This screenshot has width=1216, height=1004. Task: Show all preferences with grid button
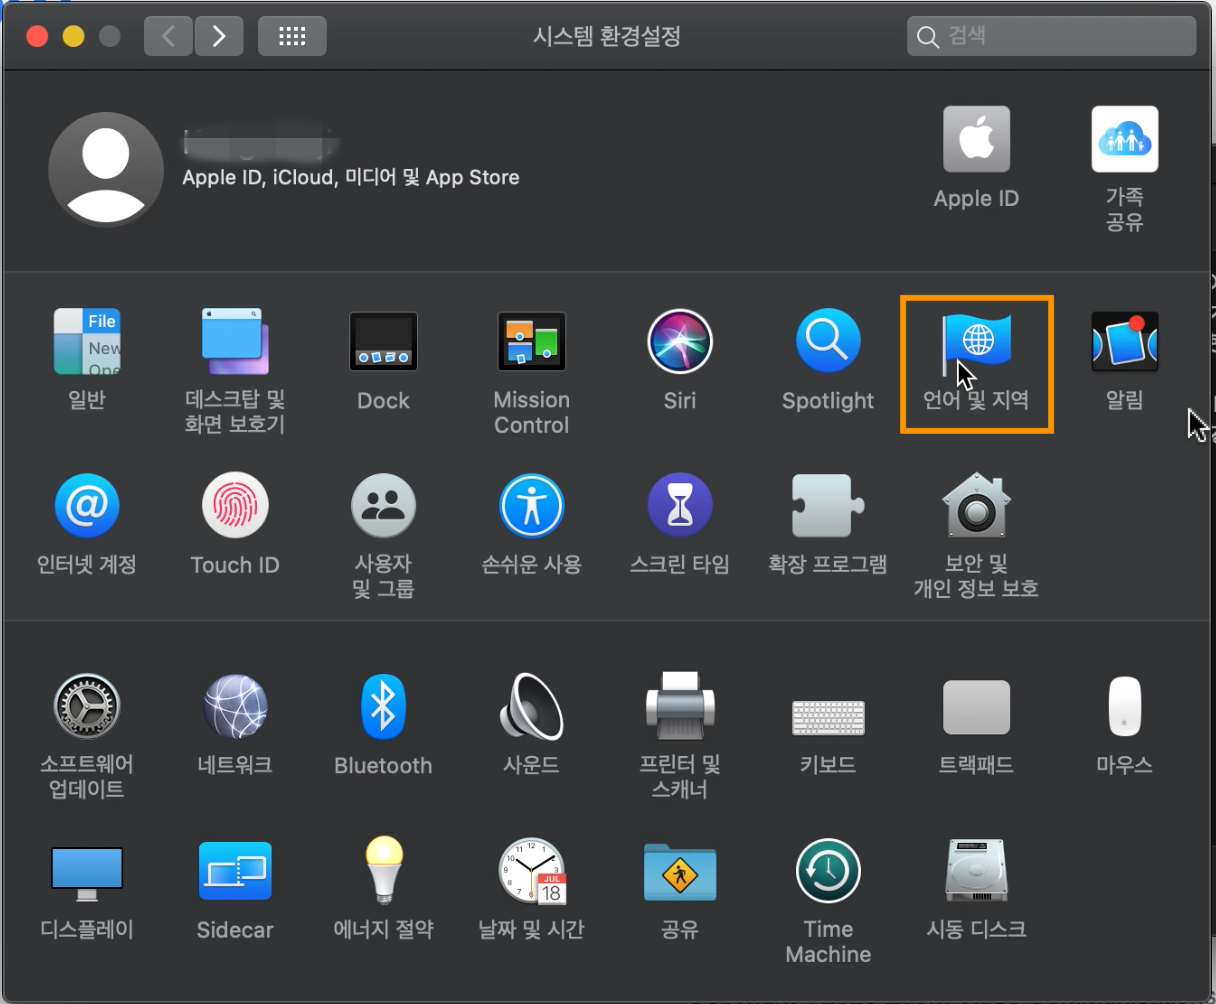click(x=292, y=37)
